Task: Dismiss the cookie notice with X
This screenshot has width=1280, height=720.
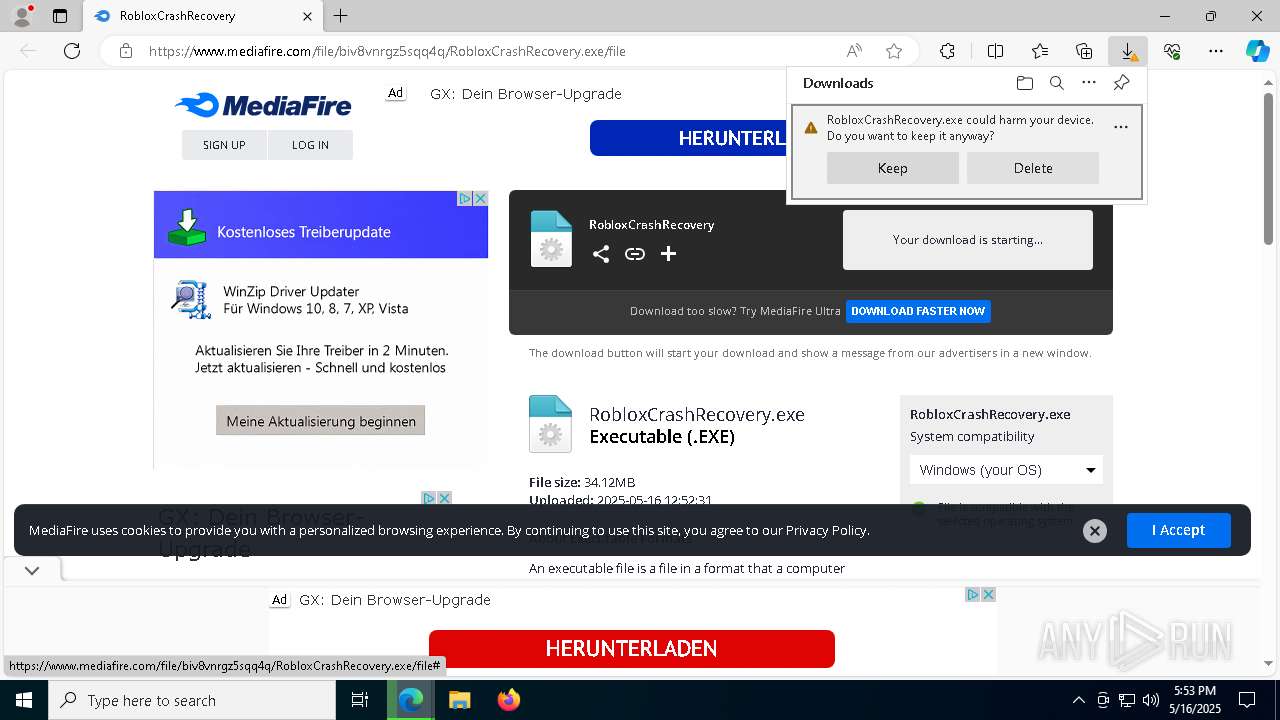Action: point(1095,531)
